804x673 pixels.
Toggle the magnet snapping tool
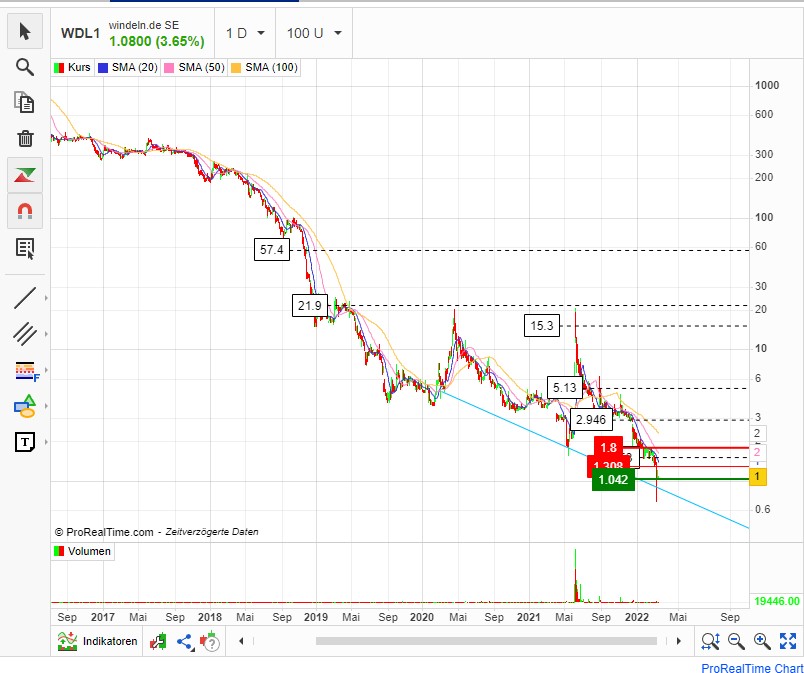(24, 211)
